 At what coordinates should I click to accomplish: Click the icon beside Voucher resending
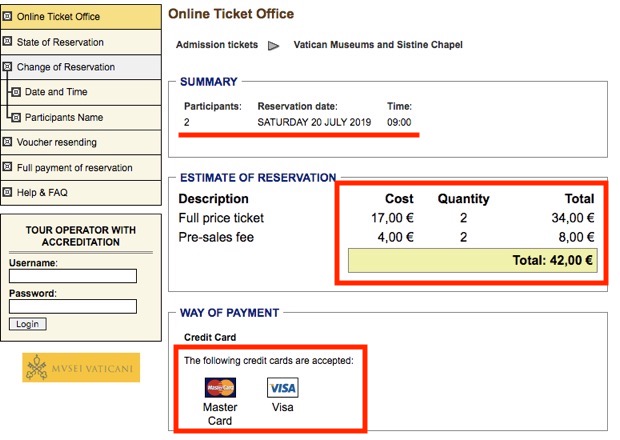pyautogui.click(x=8, y=142)
